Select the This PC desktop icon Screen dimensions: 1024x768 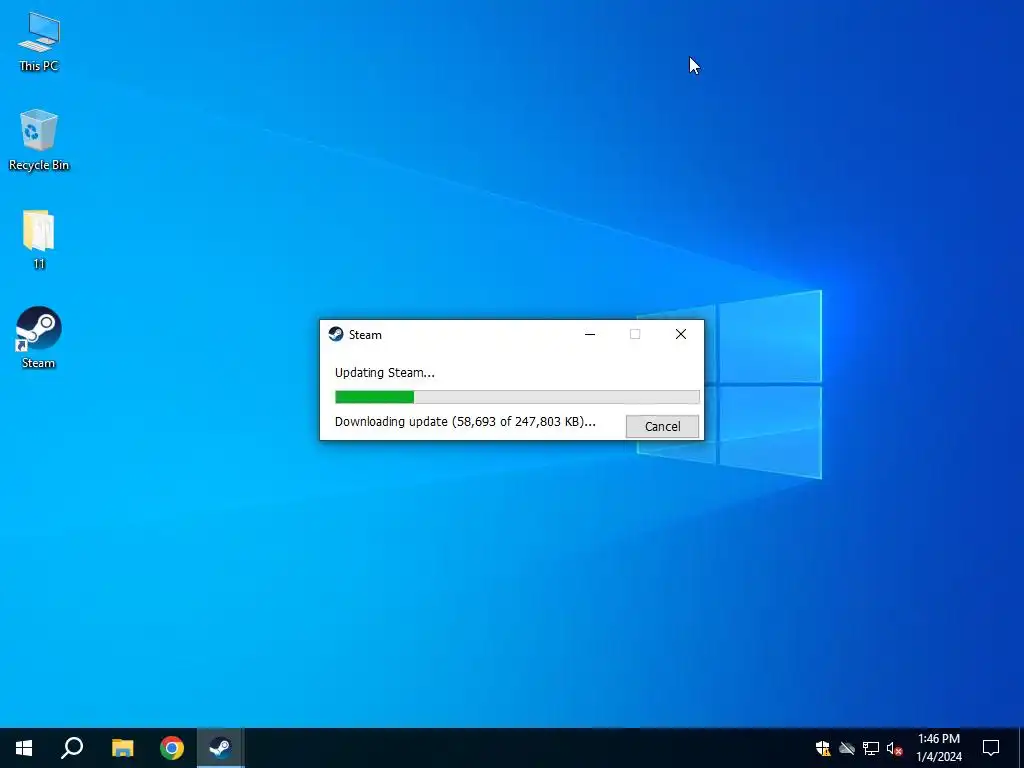(39, 42)
